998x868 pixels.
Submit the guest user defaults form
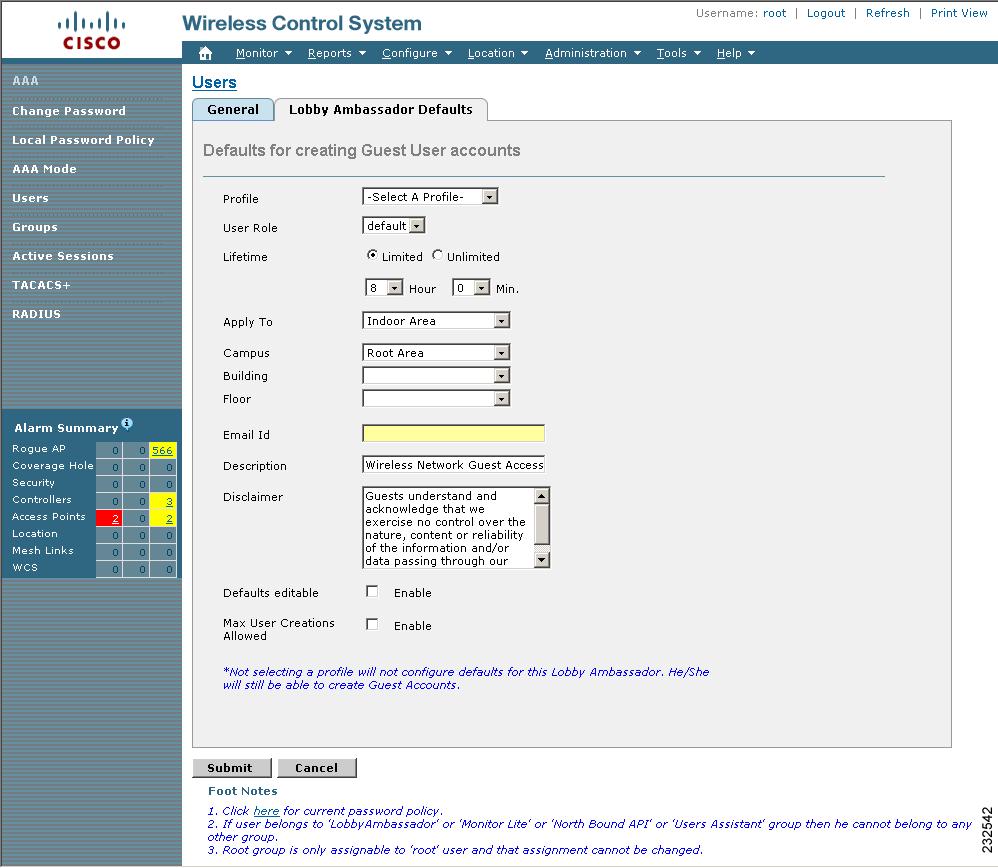pos(232,767)
